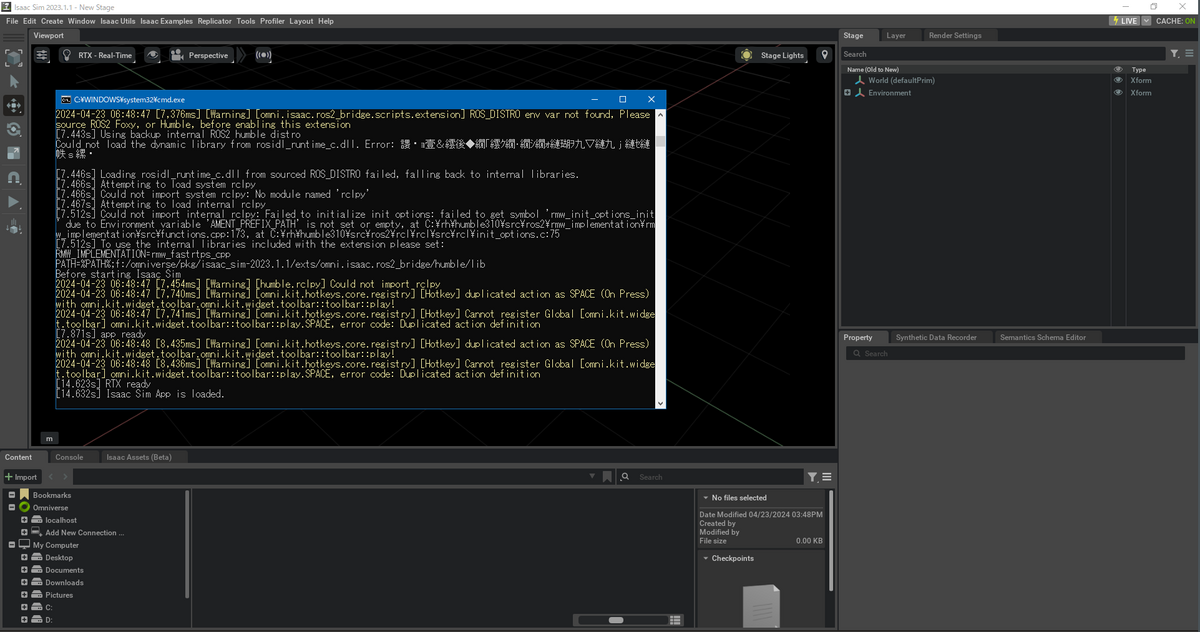This screenshot has height=632, width=1200.
Task: Collapse the Bookmarks tree node
Action: [x=12, y=495]
